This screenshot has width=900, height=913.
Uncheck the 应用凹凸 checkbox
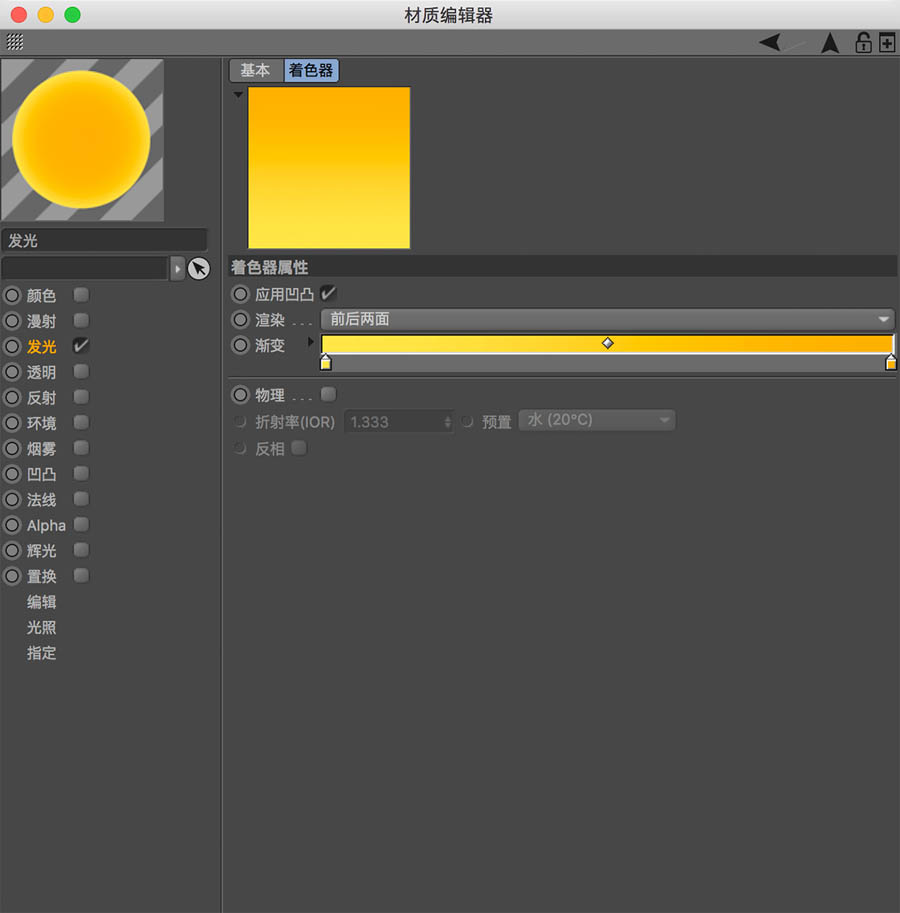coord(328,294)
